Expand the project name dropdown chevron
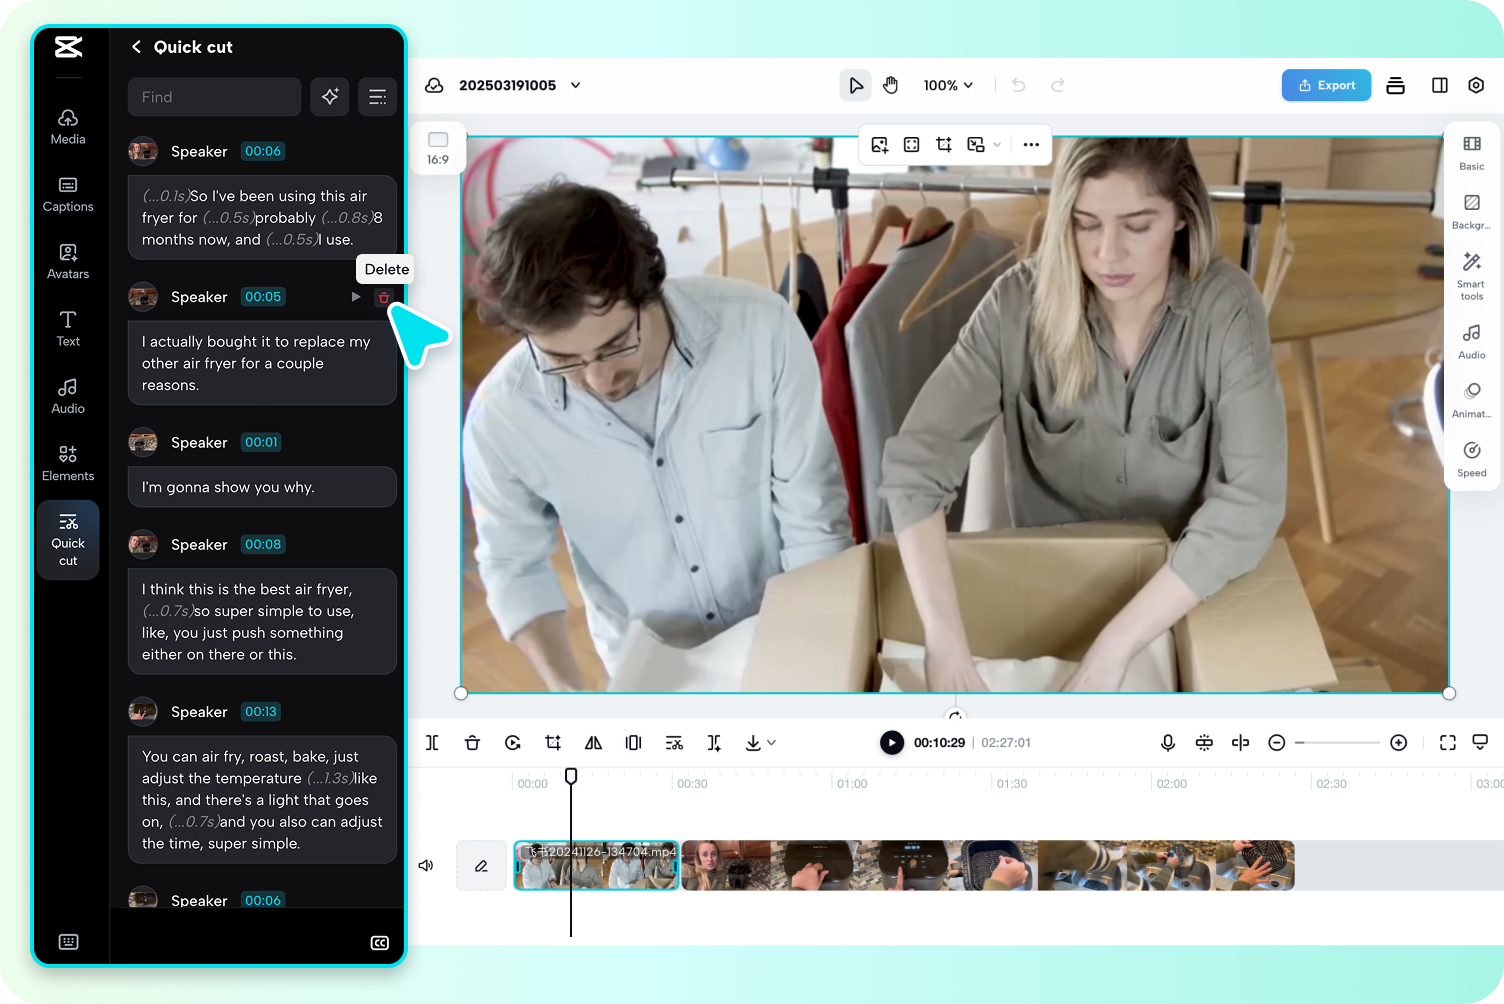 click(576, 85)
